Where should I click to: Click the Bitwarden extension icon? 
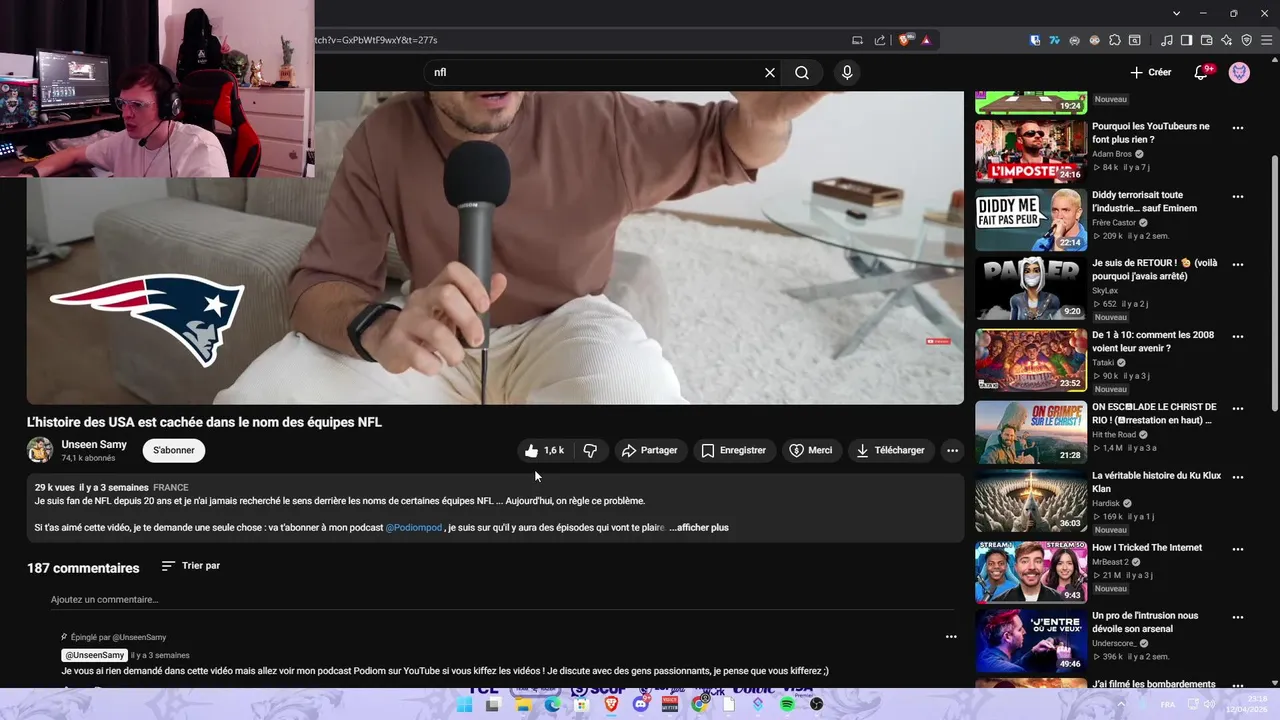tap(1035, 40)
